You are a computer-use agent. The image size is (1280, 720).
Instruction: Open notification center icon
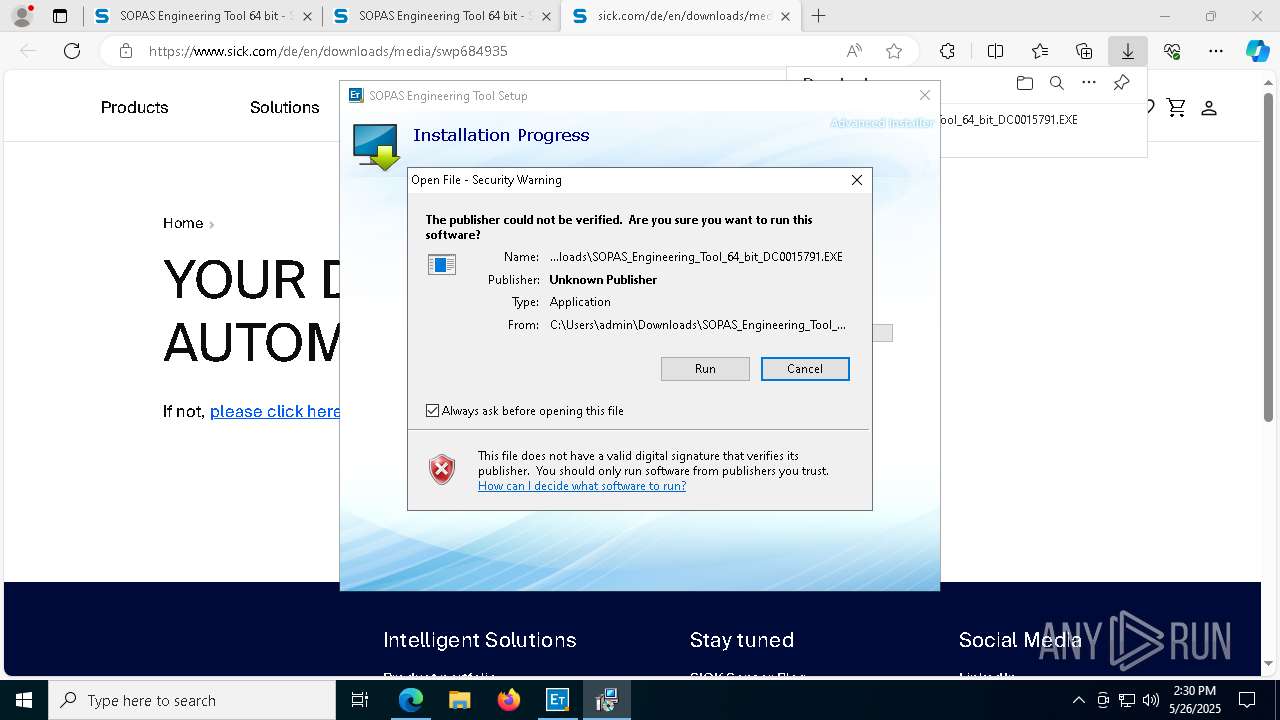pos(1247,700)
